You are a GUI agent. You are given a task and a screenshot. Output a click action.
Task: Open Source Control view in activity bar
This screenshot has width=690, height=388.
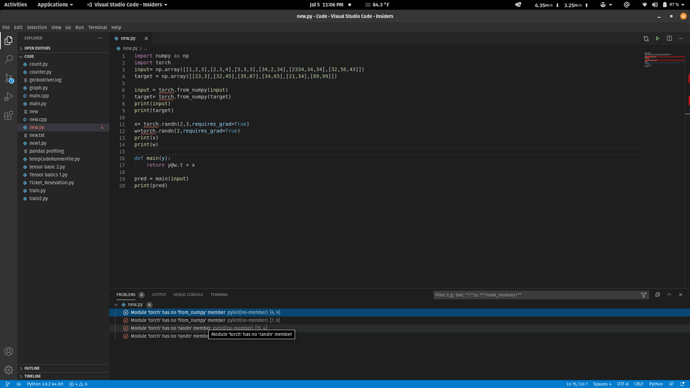(8, 78)
